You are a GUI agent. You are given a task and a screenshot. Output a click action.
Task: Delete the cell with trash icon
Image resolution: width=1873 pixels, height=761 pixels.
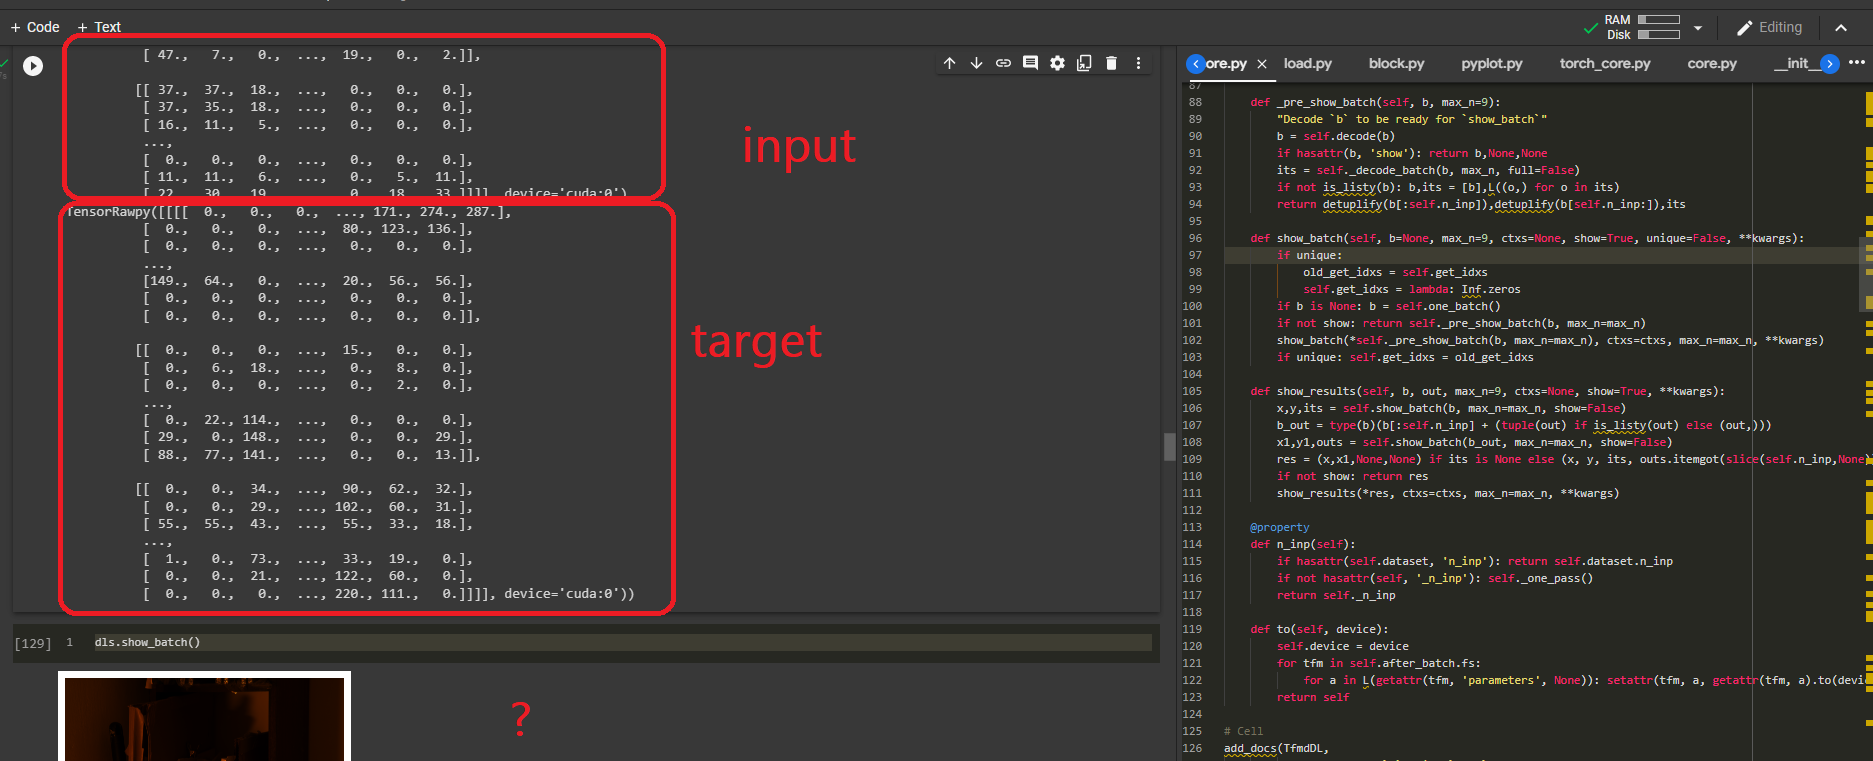(1111, 63)
